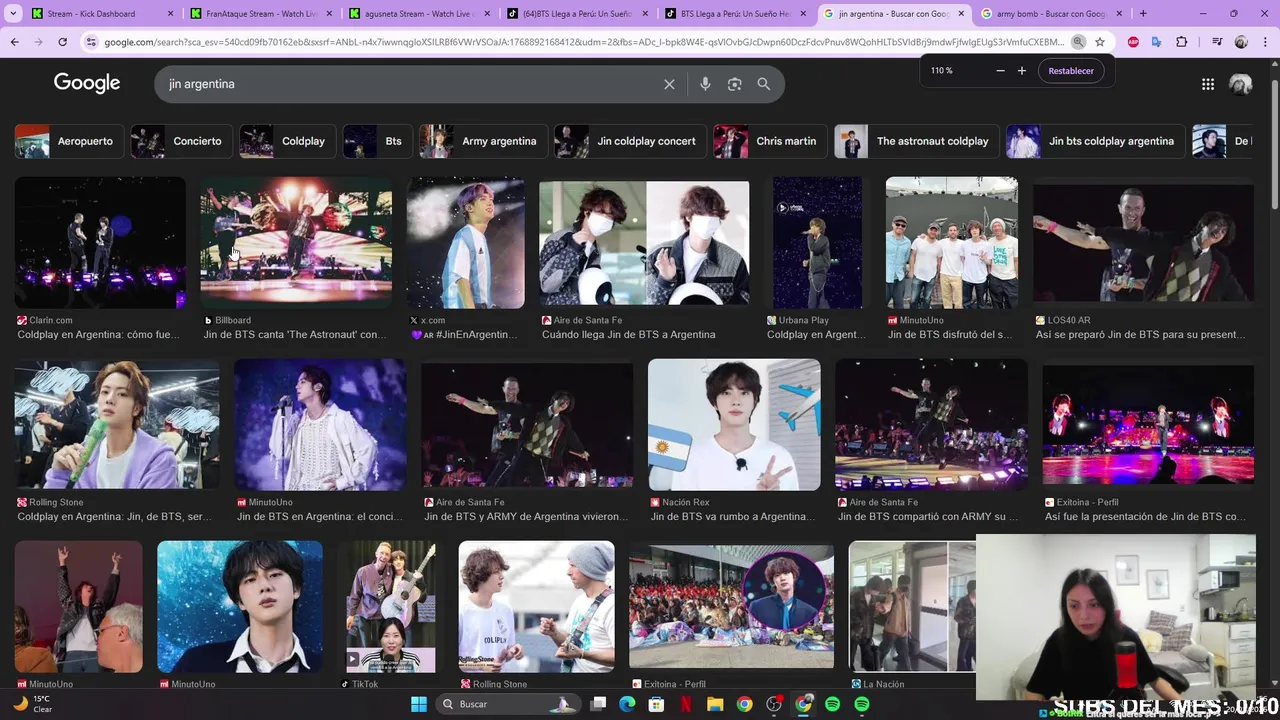The height and width of the screenshot is (720, 1280).
Task: Select the Aeropuerto filter chip
Action: (x=69, y=141)
